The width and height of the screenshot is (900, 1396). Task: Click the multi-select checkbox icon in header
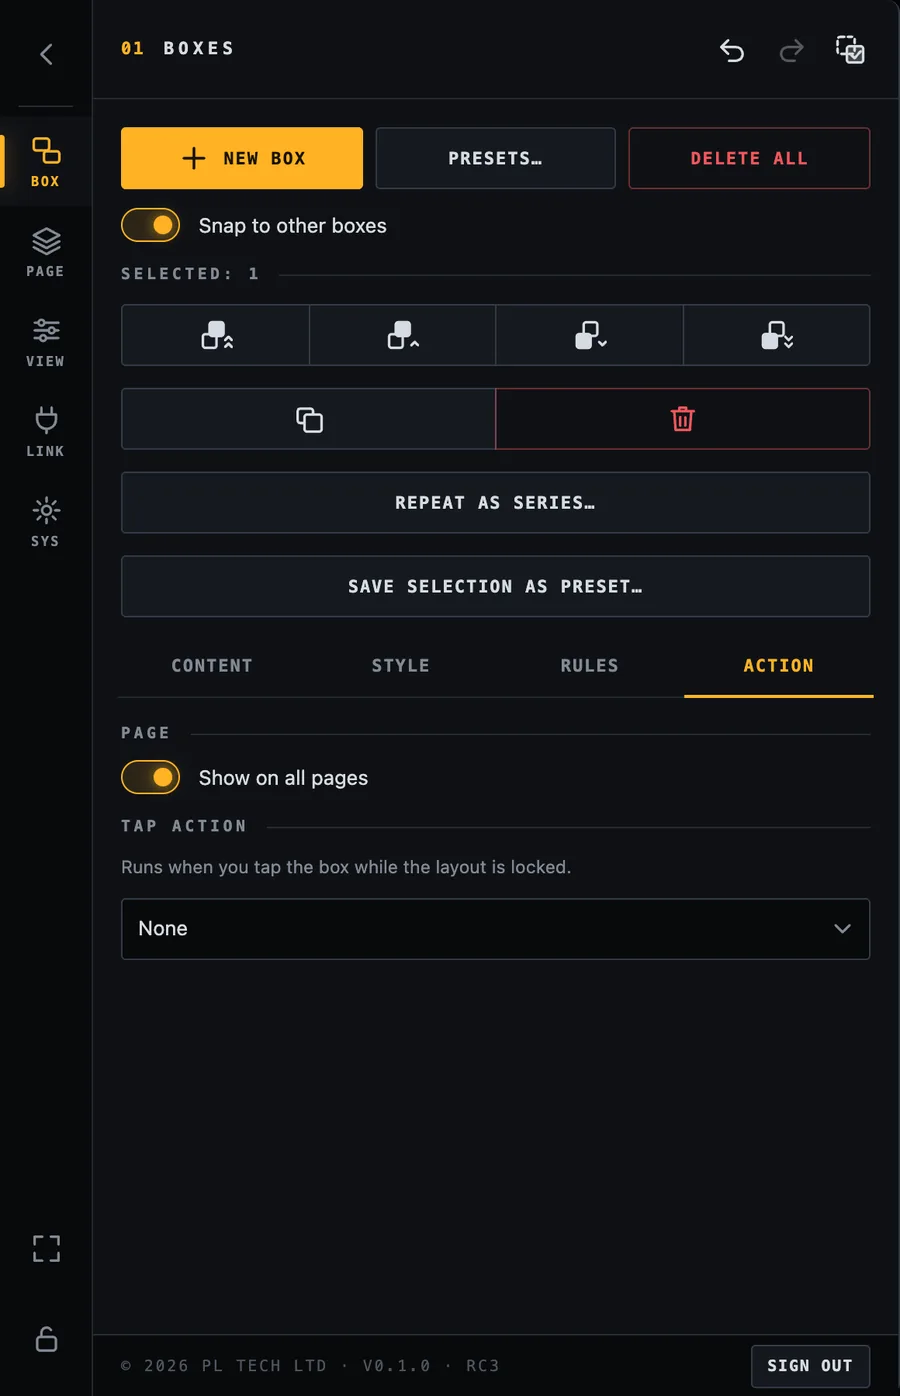click(850, 49)
